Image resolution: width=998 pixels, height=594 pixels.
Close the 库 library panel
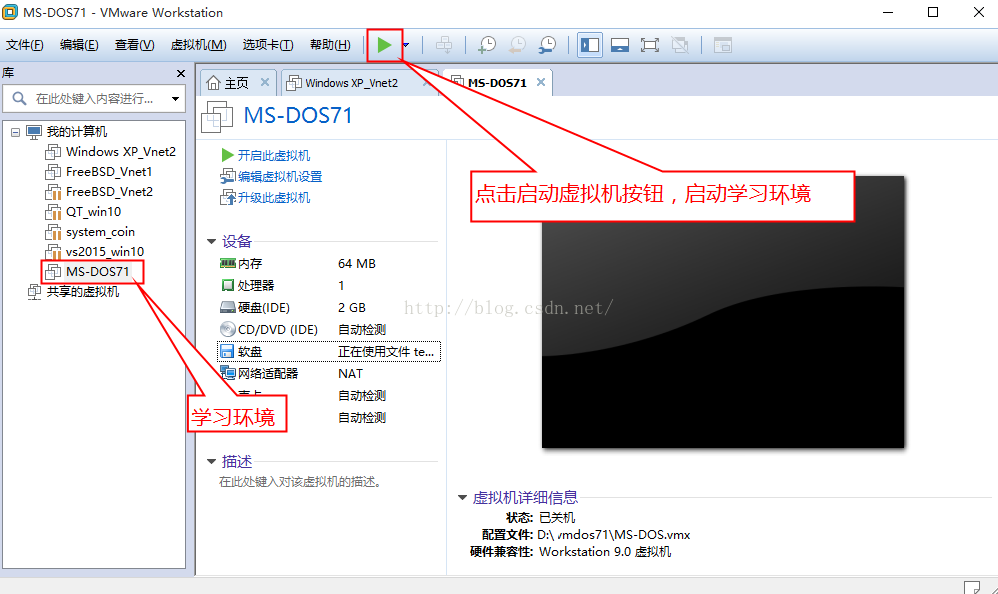click(x=181, y=73)
